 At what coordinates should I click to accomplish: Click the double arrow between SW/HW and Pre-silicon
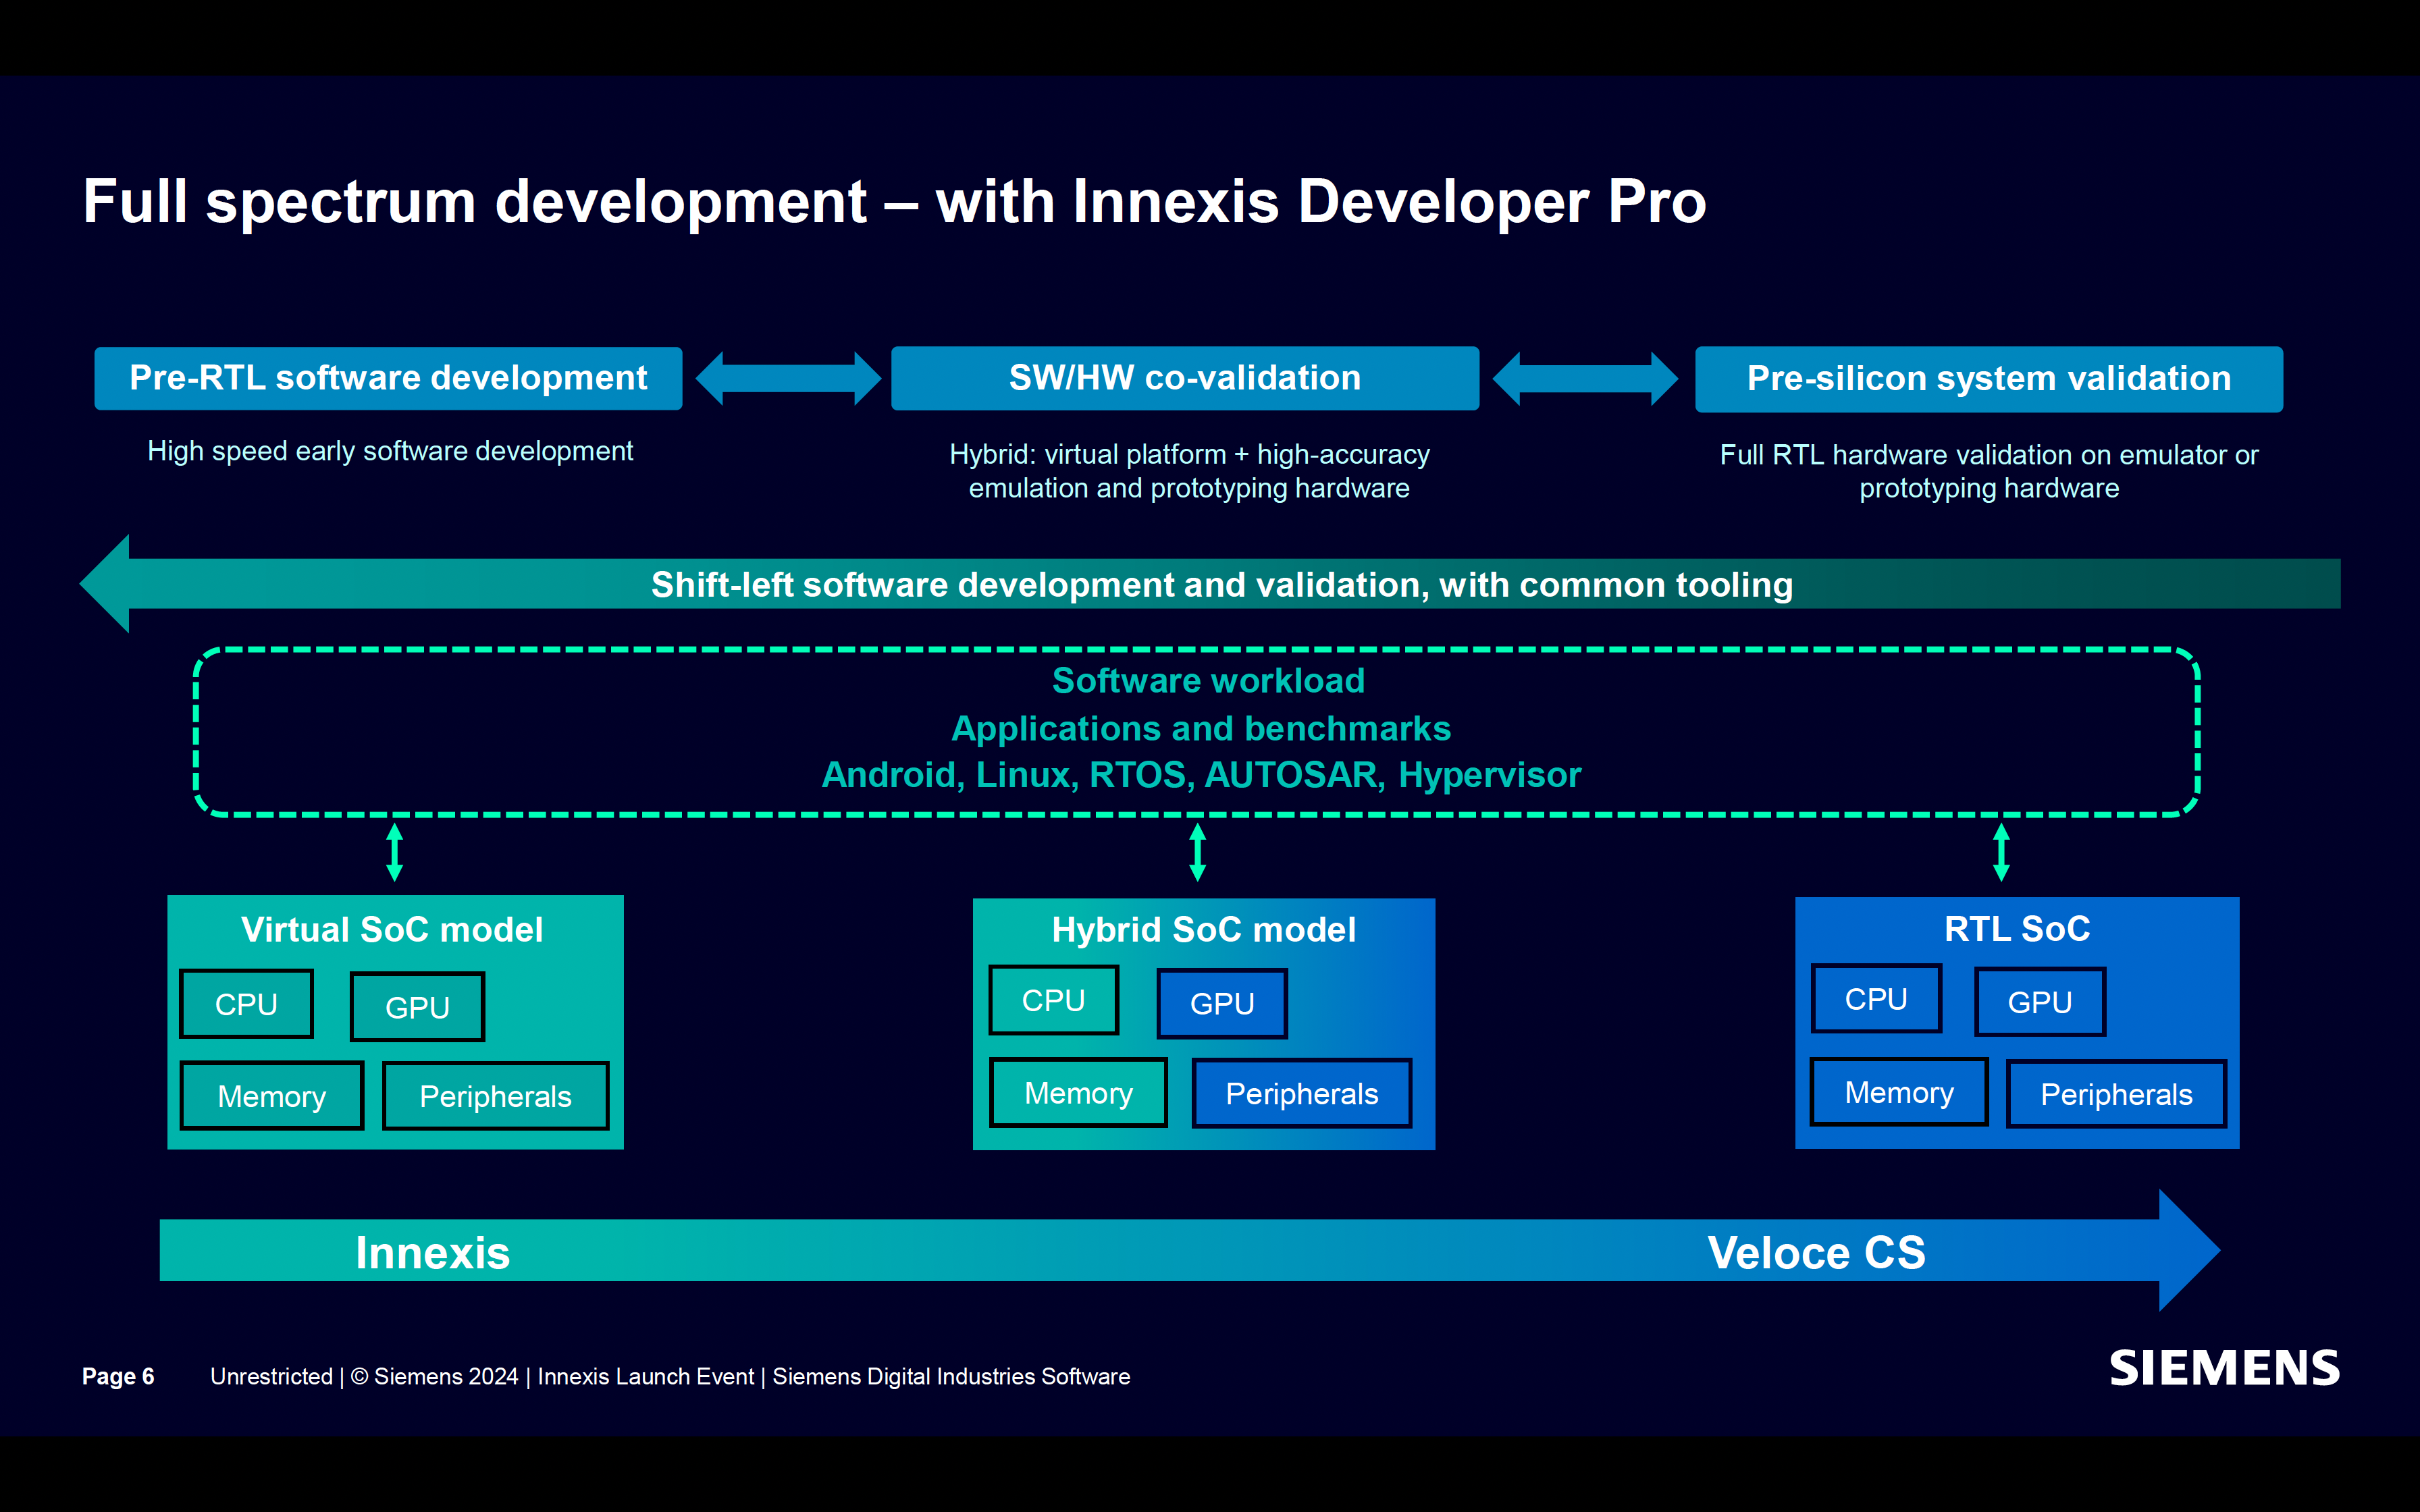[x=1585, y=379]
